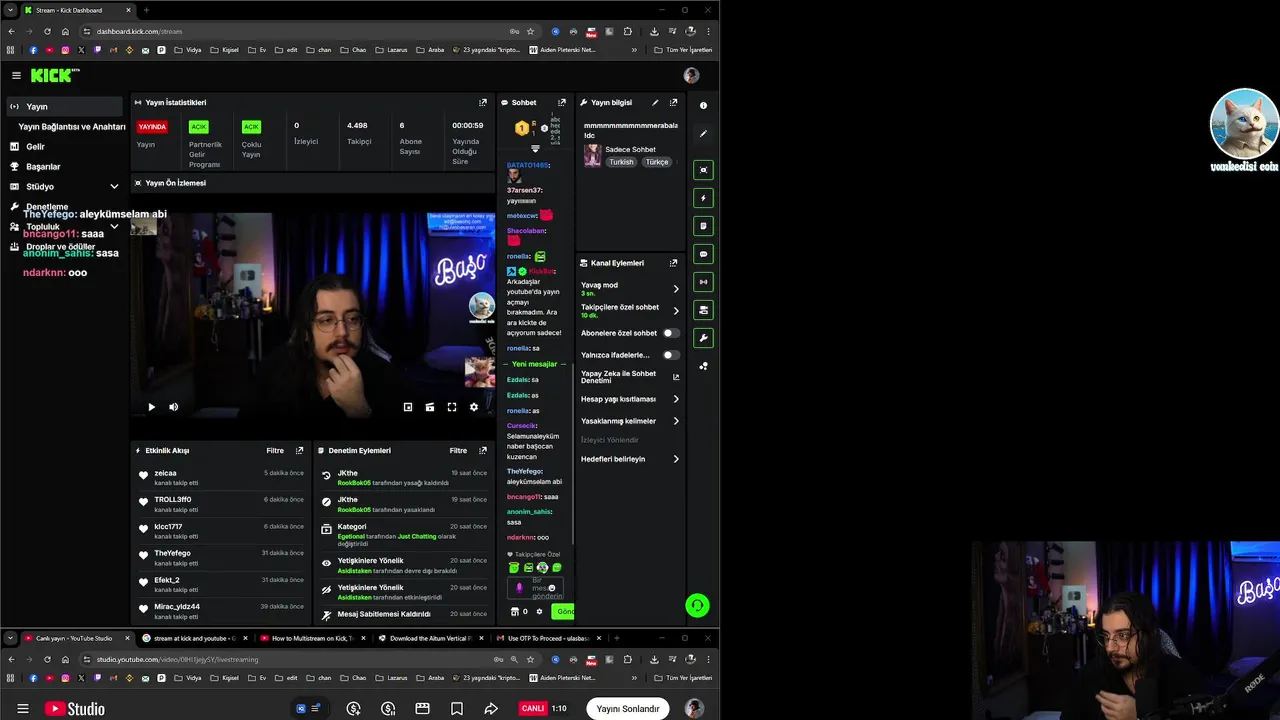Toggle the moderation actions note widget
1280x720 pixels.
(703, 226)
